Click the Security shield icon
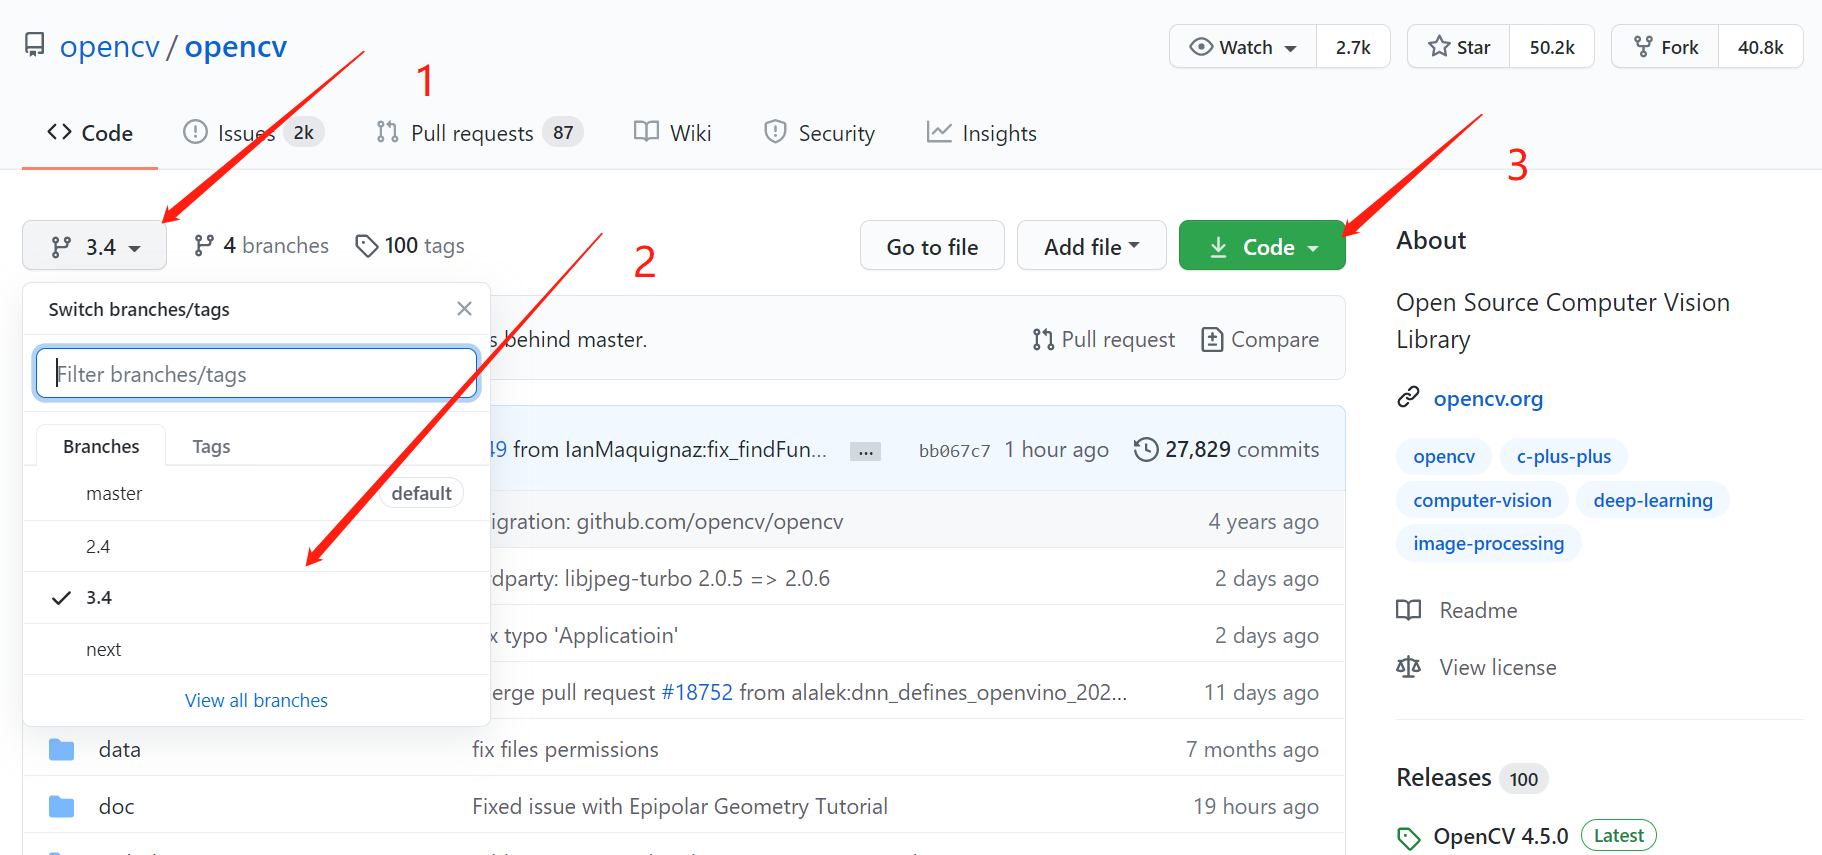 775,132
